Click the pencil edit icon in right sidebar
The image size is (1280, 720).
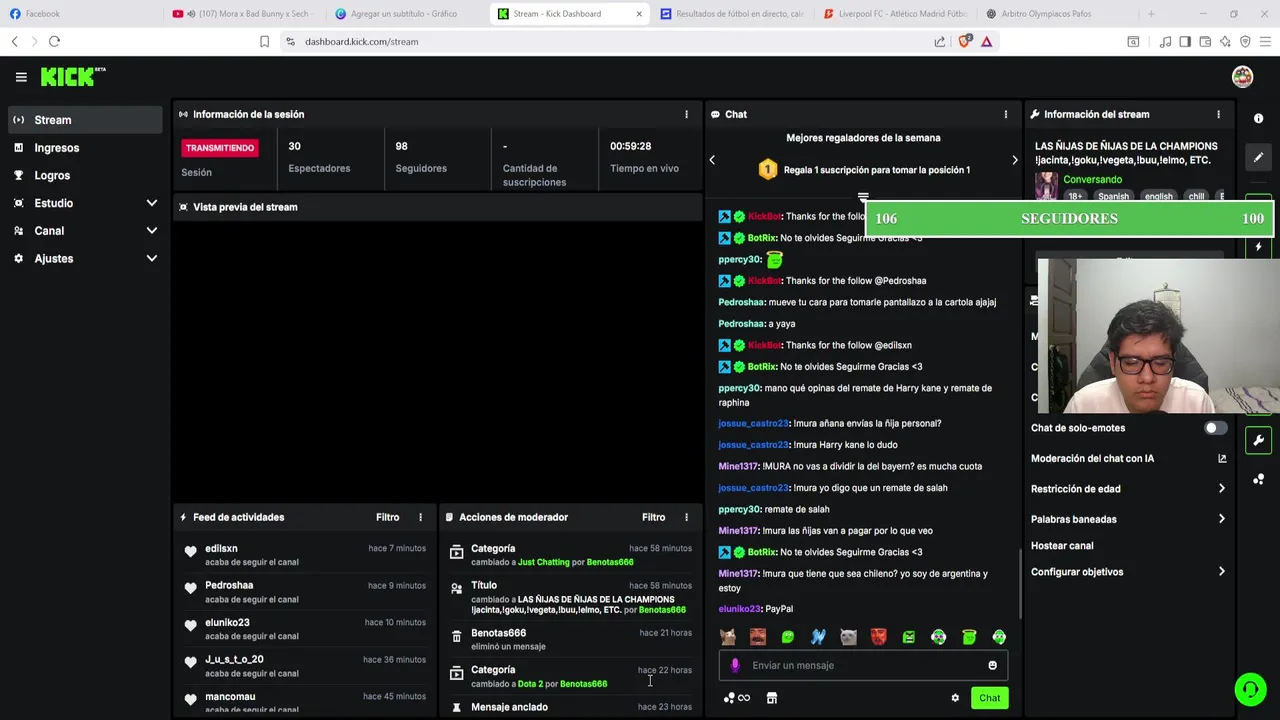tap(1258, 157)
